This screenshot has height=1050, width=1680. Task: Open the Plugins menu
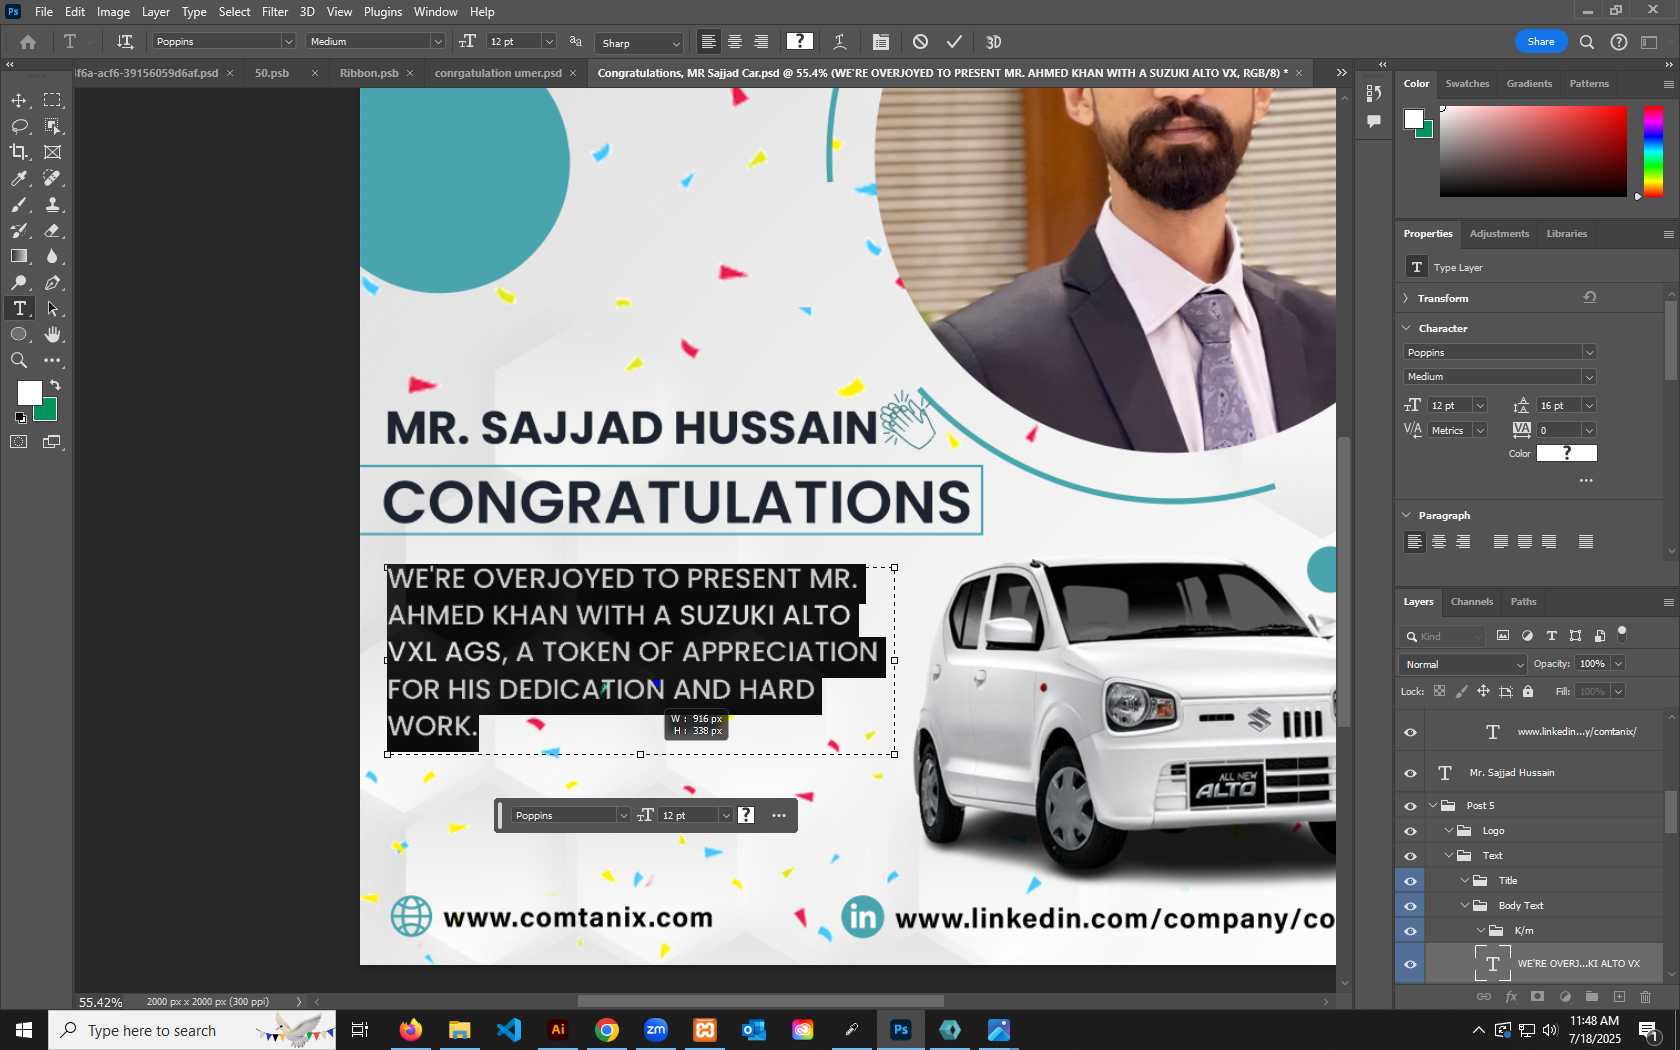click(383, 12)
